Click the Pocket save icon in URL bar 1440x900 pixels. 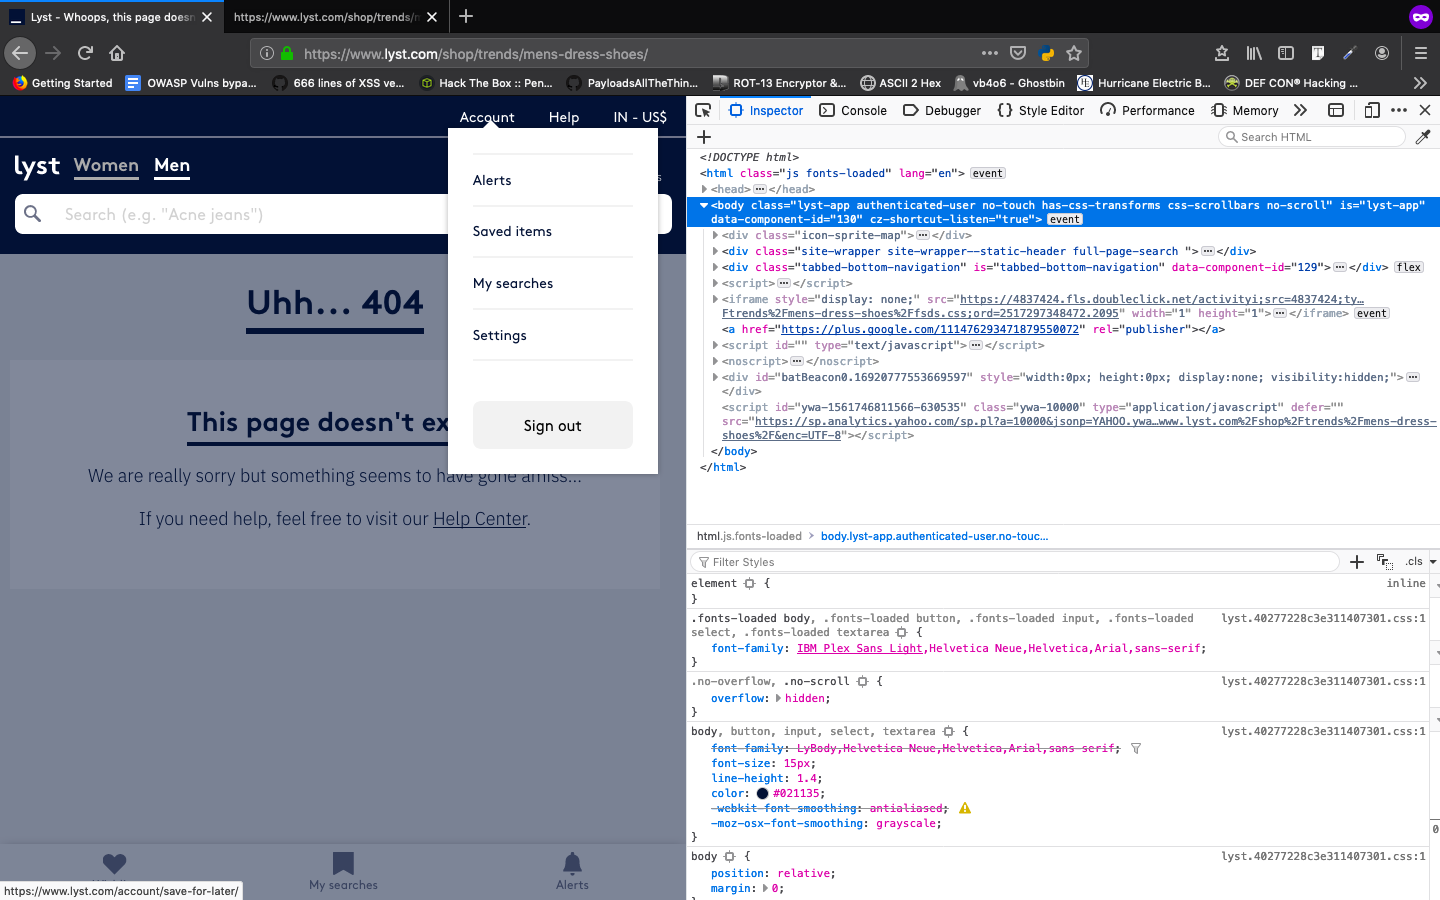pos(1018,53)
